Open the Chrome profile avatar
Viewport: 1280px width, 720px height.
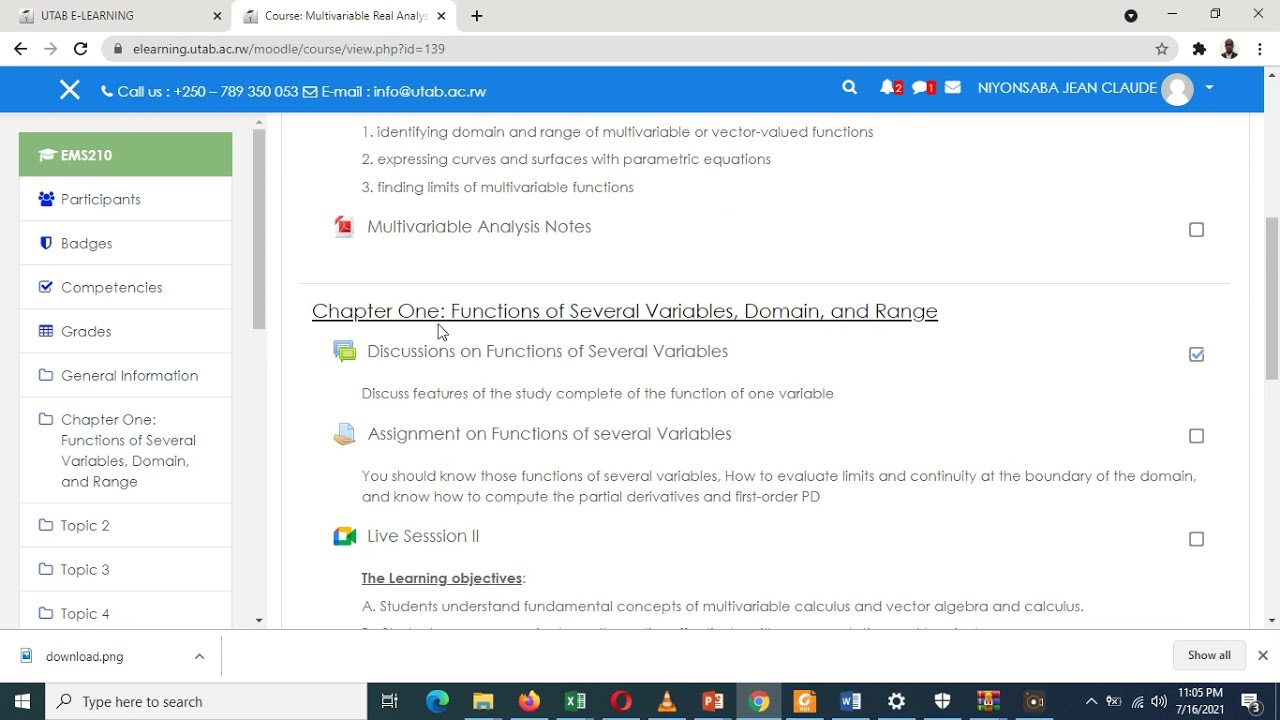[1230, 48]
